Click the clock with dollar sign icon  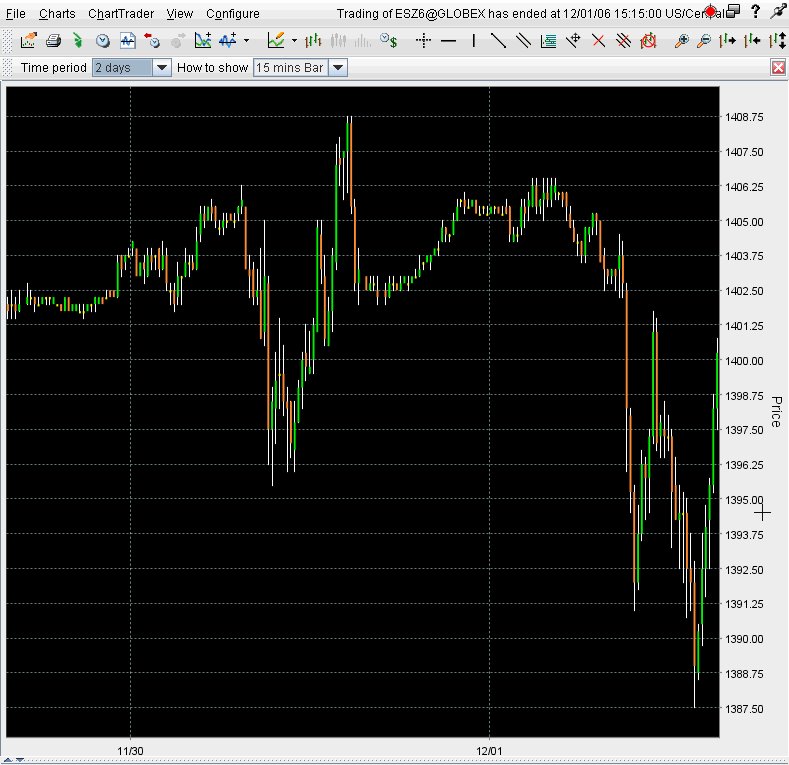pos(388,40)
